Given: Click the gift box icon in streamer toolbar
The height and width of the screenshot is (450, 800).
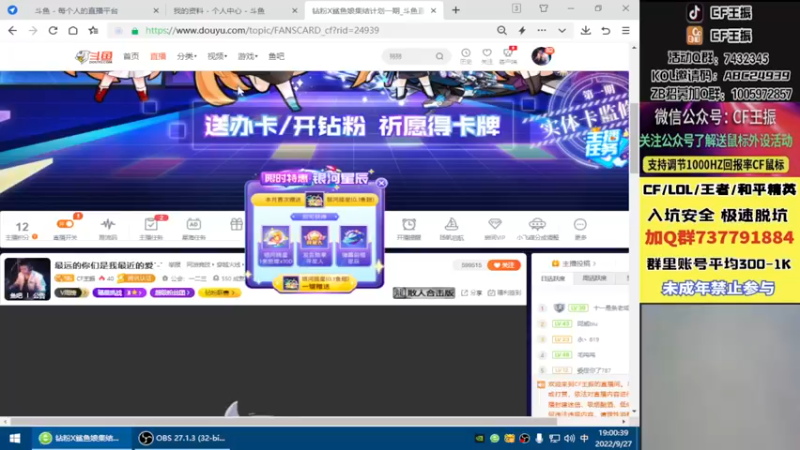Looking at the screenshot, I should point(236,224).
